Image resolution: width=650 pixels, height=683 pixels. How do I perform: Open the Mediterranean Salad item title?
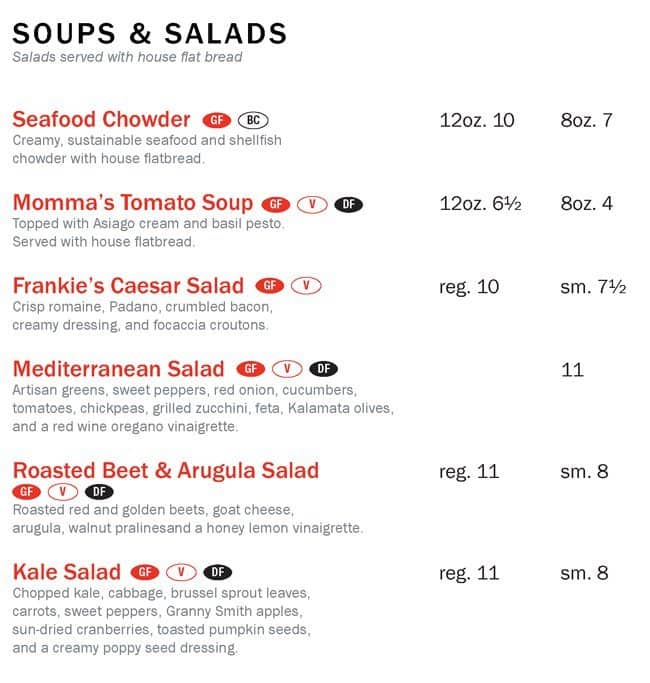pyautogui.click(x=118, y=369)
